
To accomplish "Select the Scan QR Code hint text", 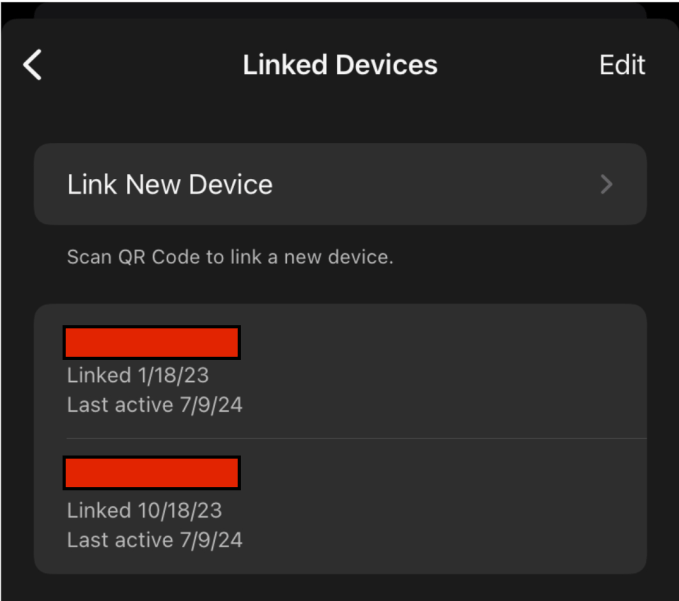I will pyautogui.click(x=230, y=257).
